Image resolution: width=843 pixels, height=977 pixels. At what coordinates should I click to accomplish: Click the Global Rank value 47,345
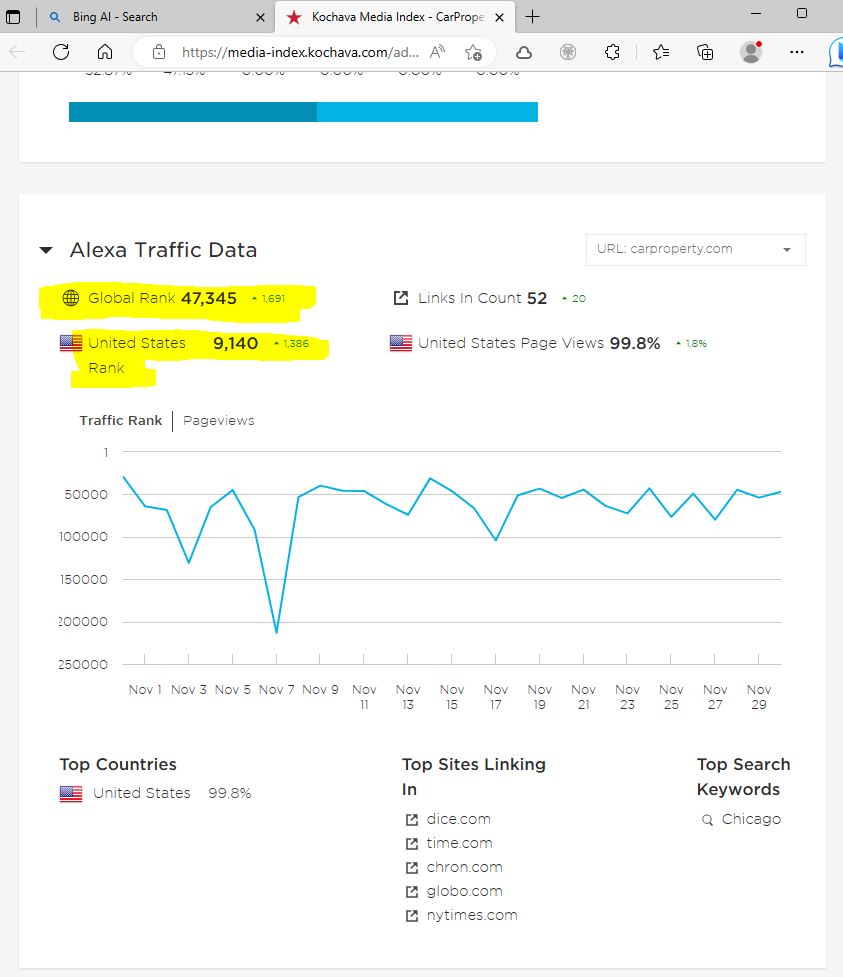[x=209, y=298]
